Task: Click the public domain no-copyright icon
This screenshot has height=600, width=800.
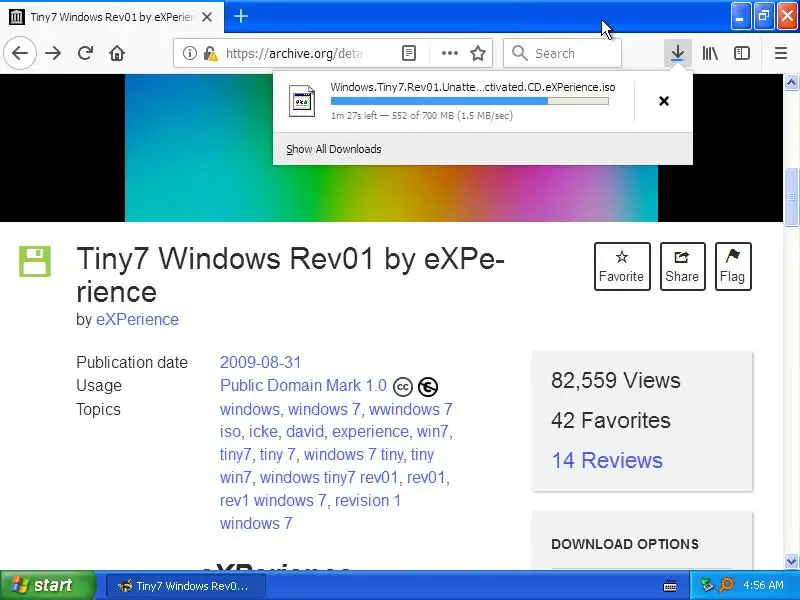Action: tap(428, 387)
